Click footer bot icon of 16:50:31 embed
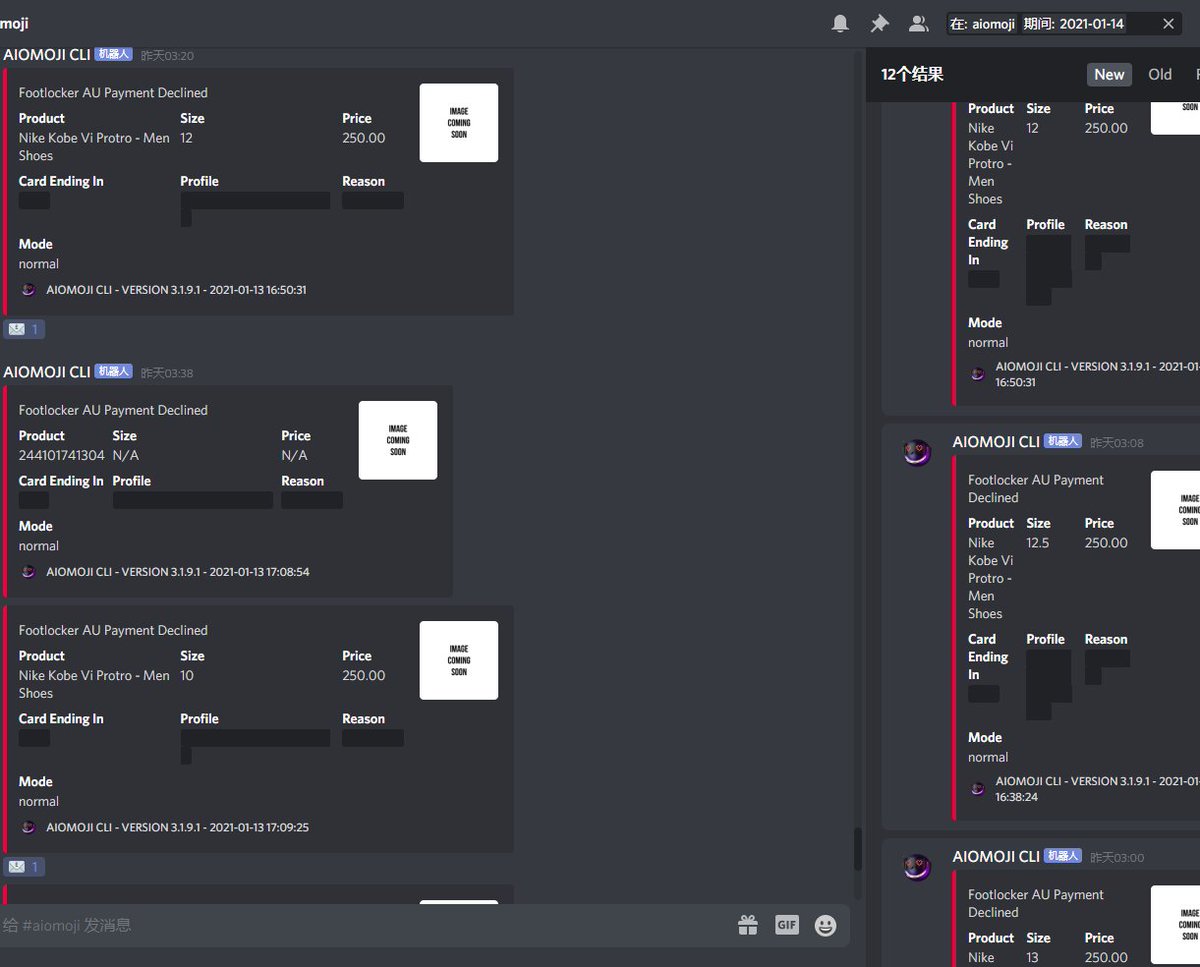The height and width of the screenshot is (967, 1200). [28, 290]
